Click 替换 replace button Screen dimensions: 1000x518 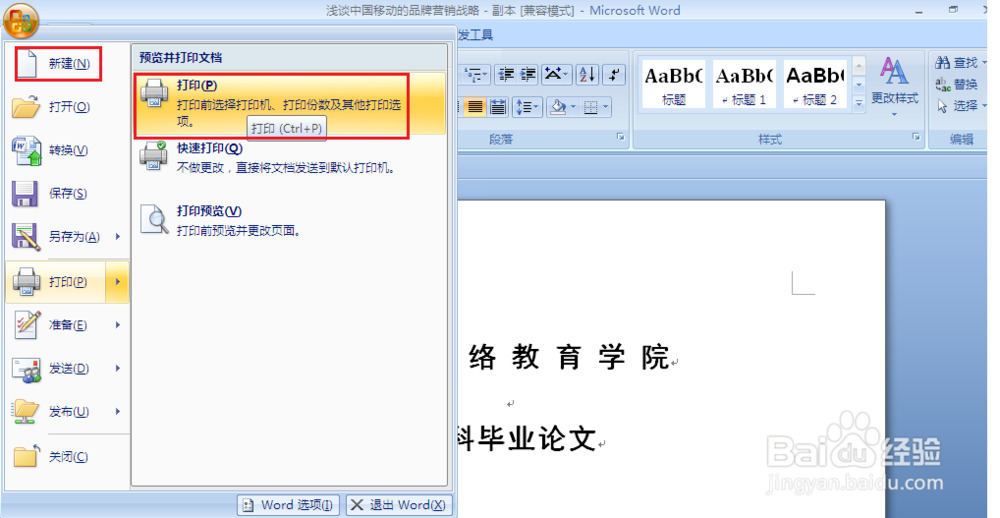tap(957, 84)
